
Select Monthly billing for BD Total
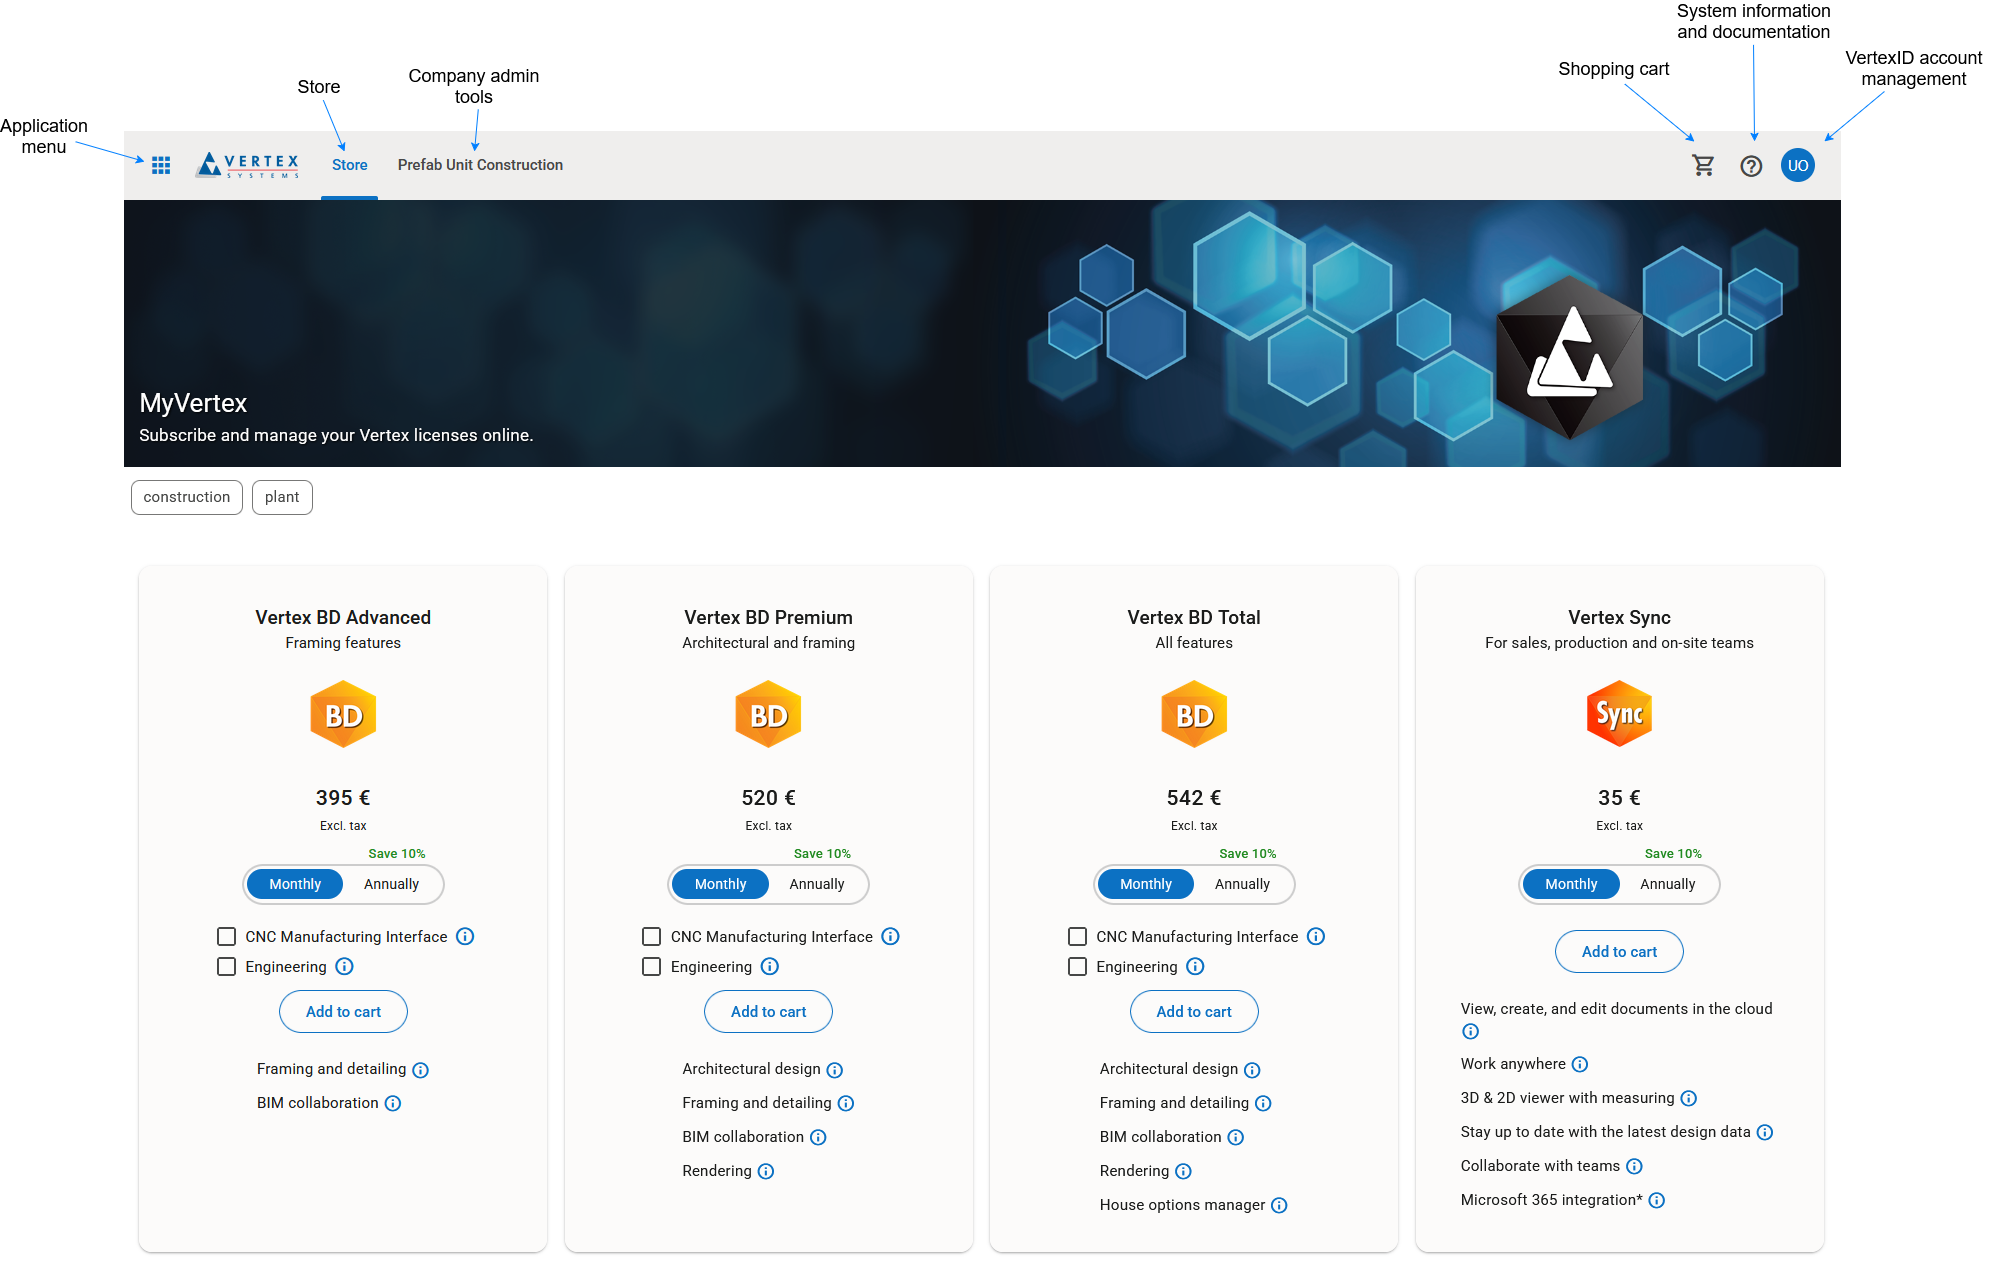coord(1146,885)
